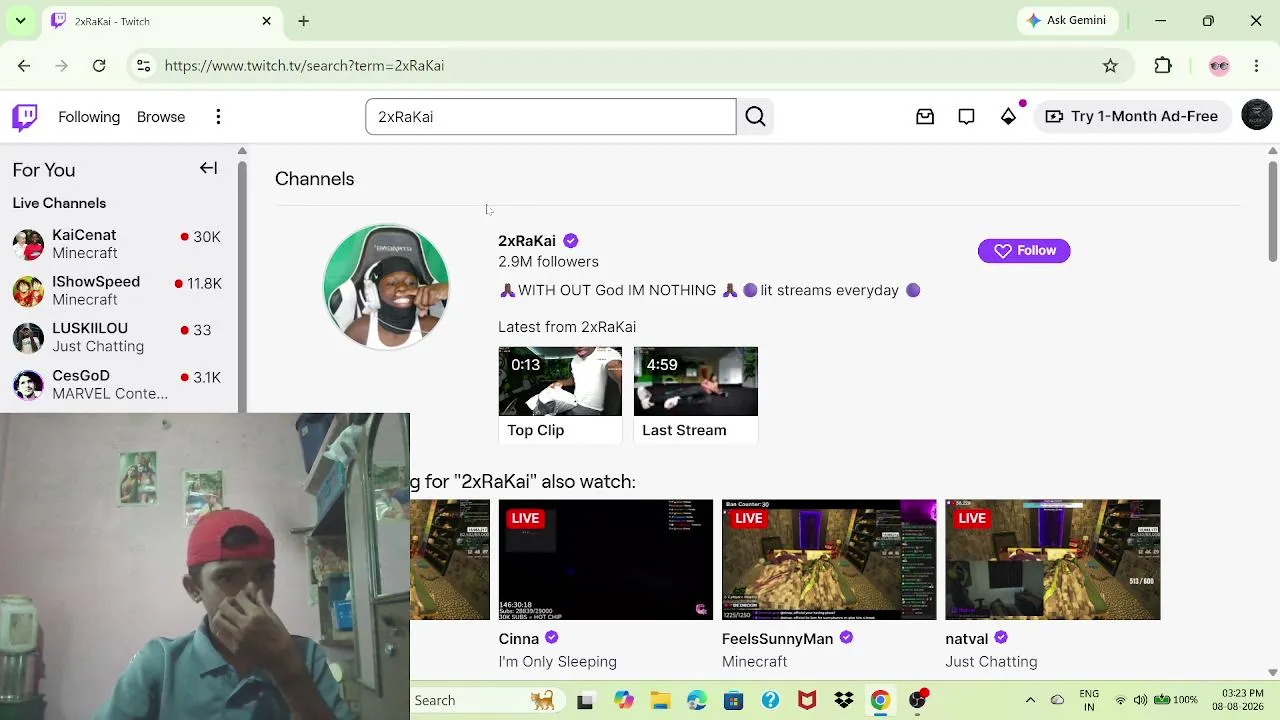The width and height of the screenshot is (1280, 720).
Task: Launch Copilot from the taskbar
Action: tap(623, 701)
